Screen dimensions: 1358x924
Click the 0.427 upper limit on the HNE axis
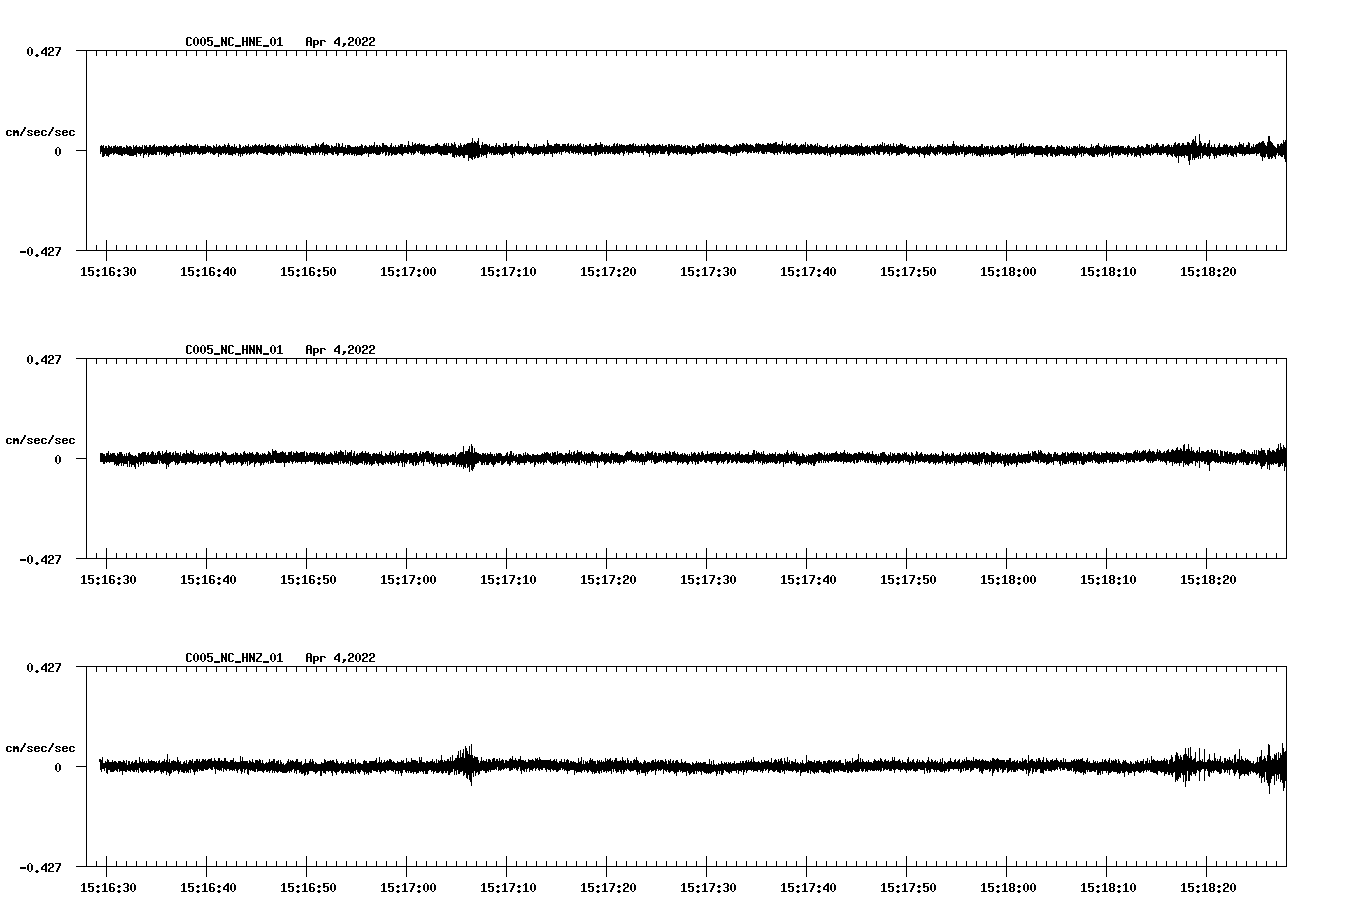pyautogui.click(x=43, y=51)
